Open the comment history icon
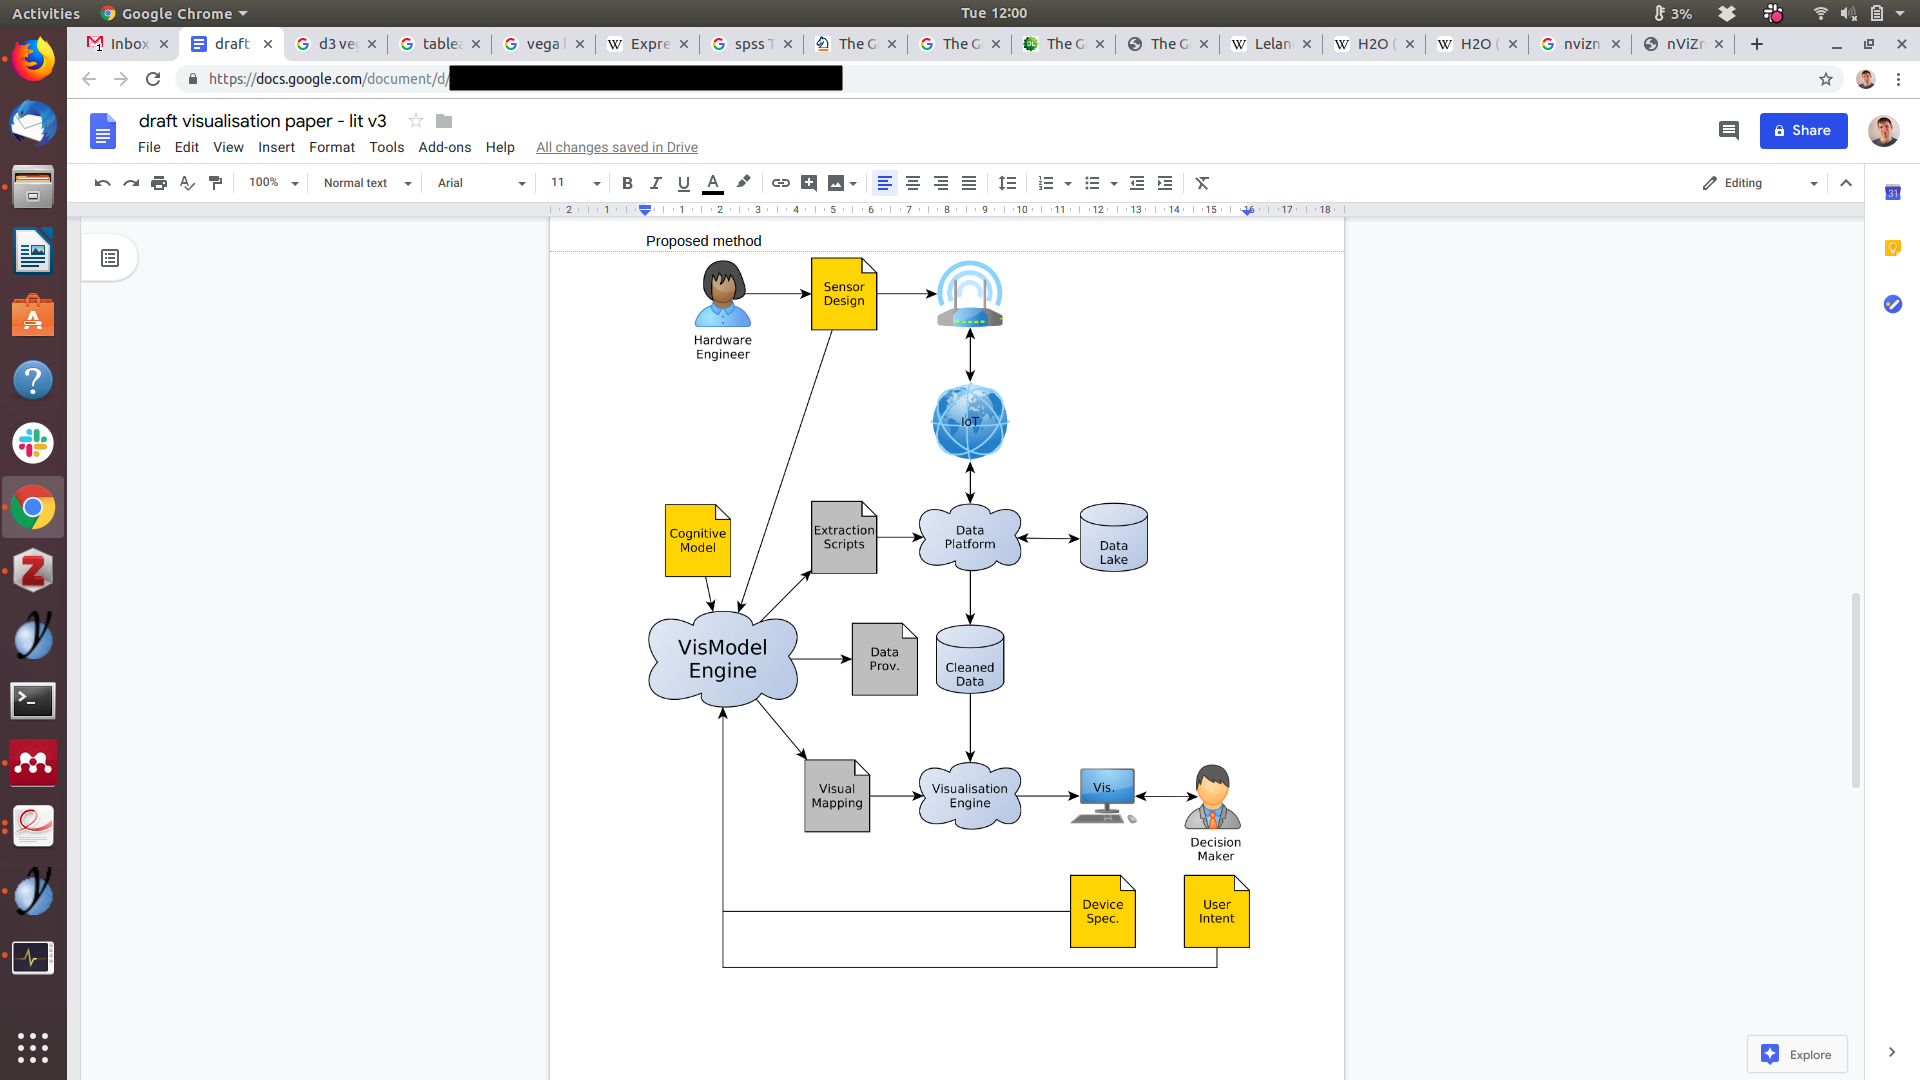 (1728, 130)
